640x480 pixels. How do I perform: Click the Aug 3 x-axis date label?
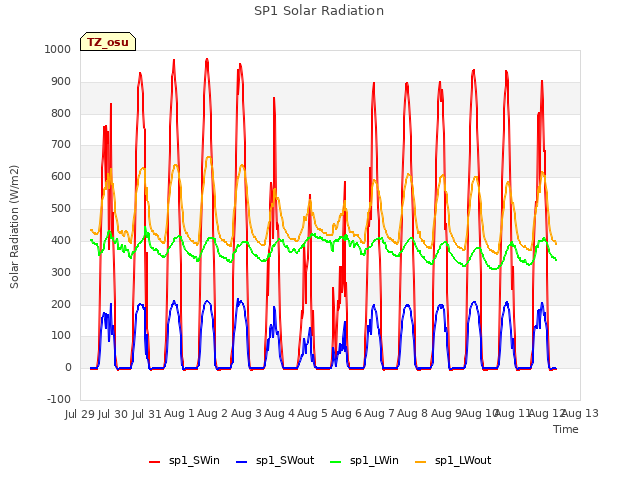tap(246, 413)
